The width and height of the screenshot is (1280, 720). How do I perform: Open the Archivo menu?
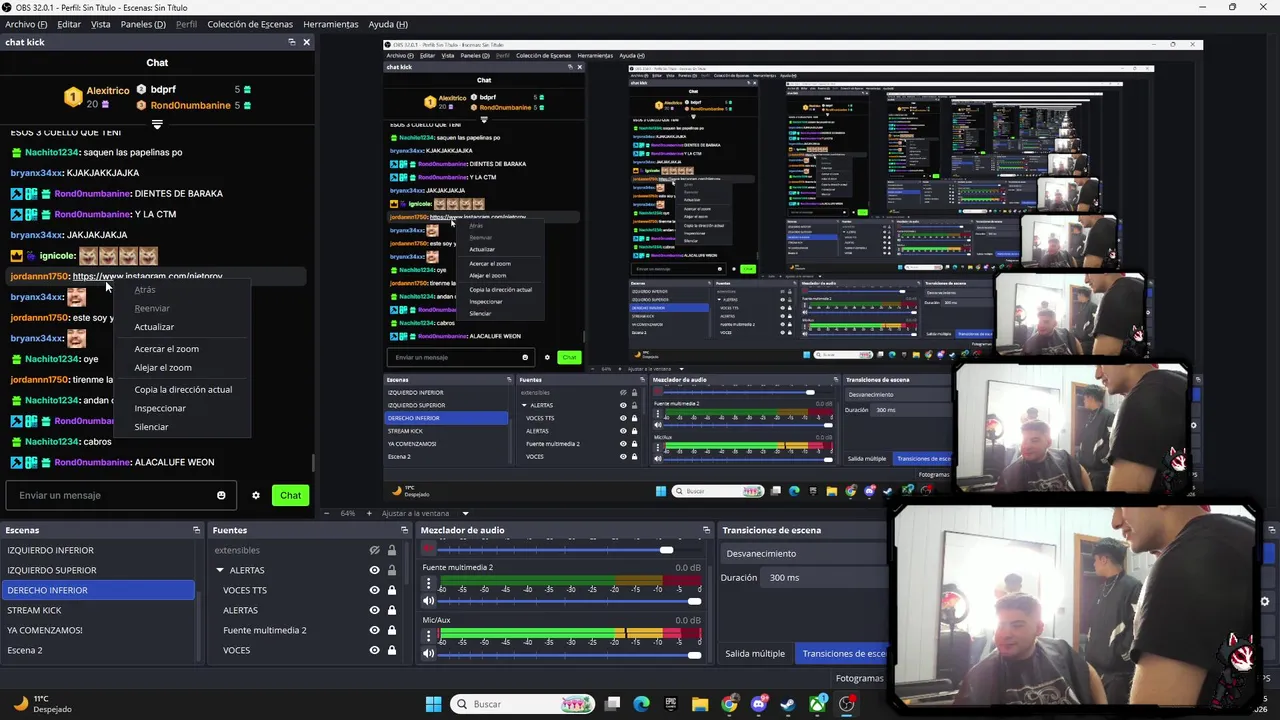pyautogui.click(x=26, y=24)
